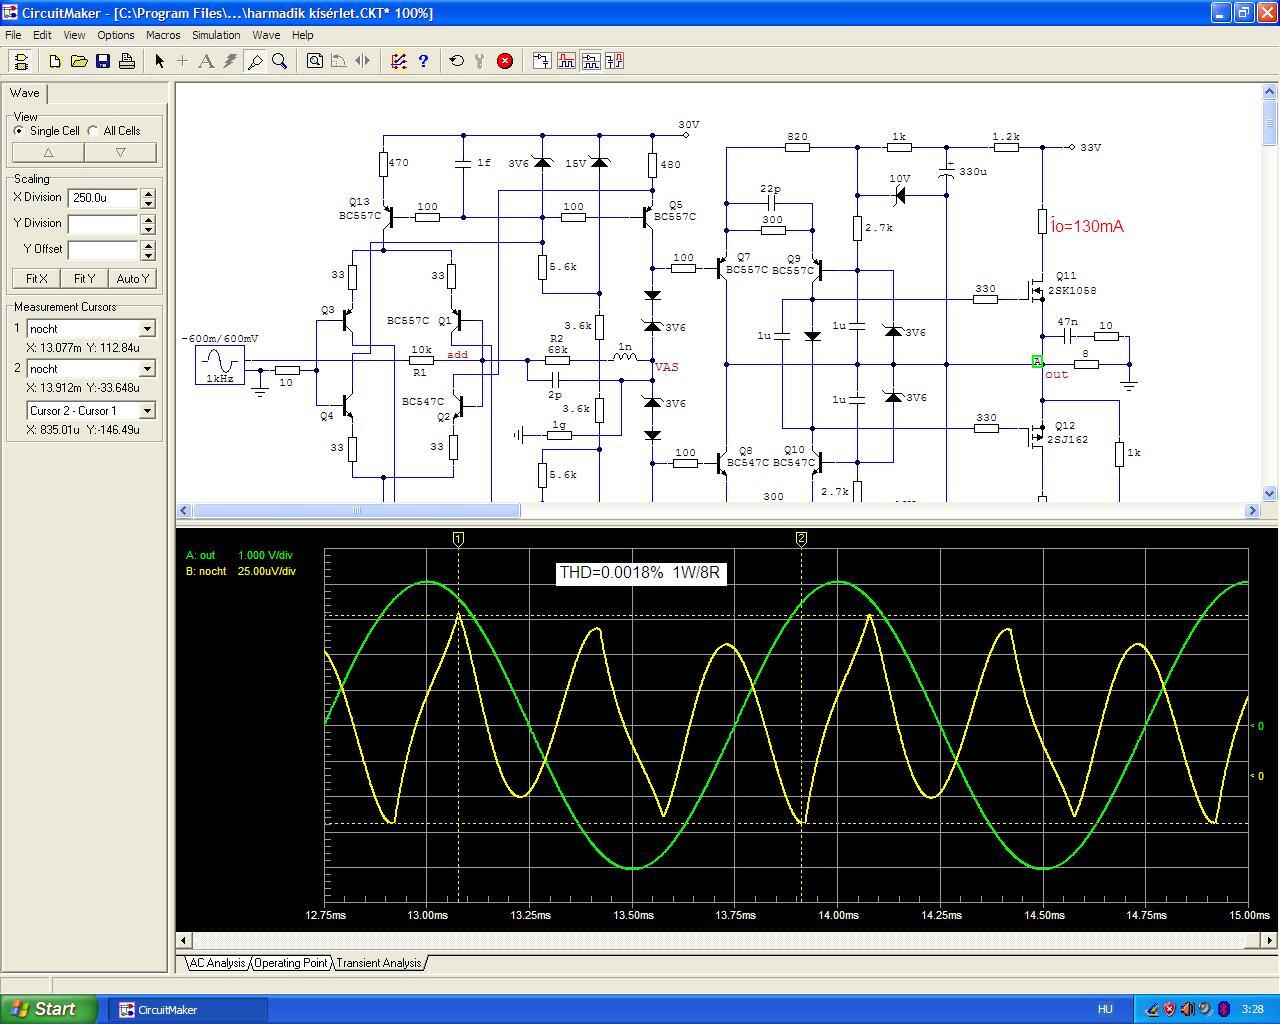Click the blue question mark help icon
This screenshot has height=1024, width=1280.
click(423, 61)
